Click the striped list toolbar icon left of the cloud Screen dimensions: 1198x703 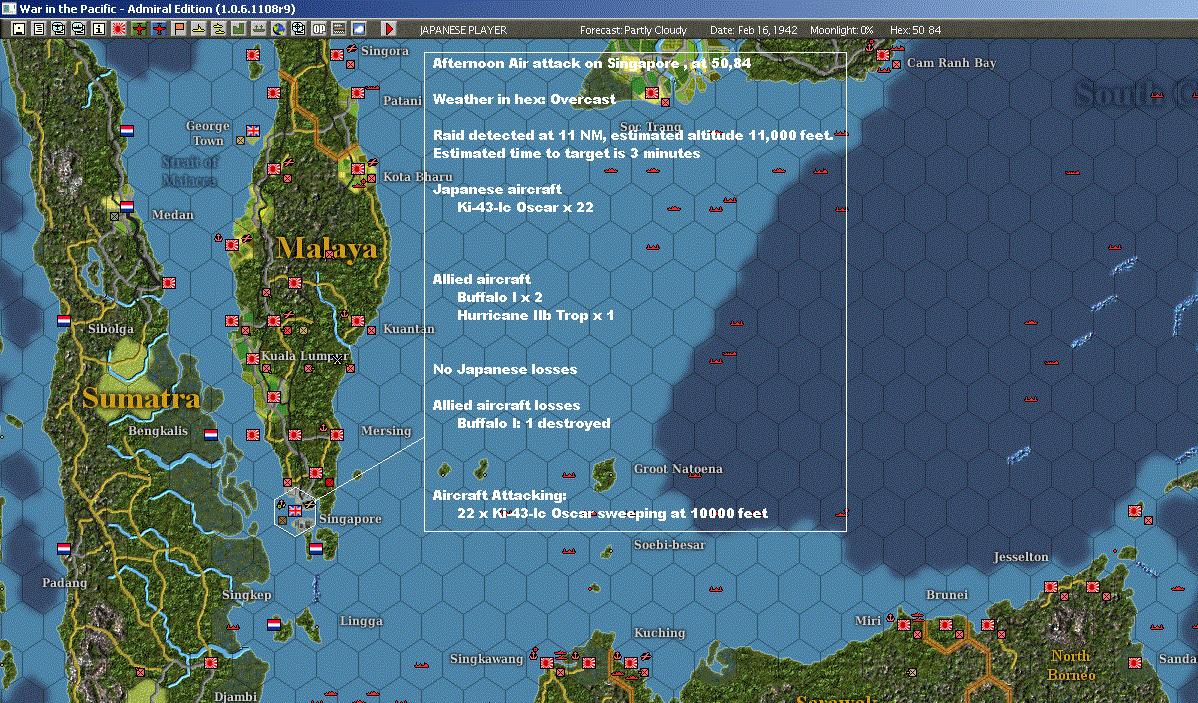point(338,29)
